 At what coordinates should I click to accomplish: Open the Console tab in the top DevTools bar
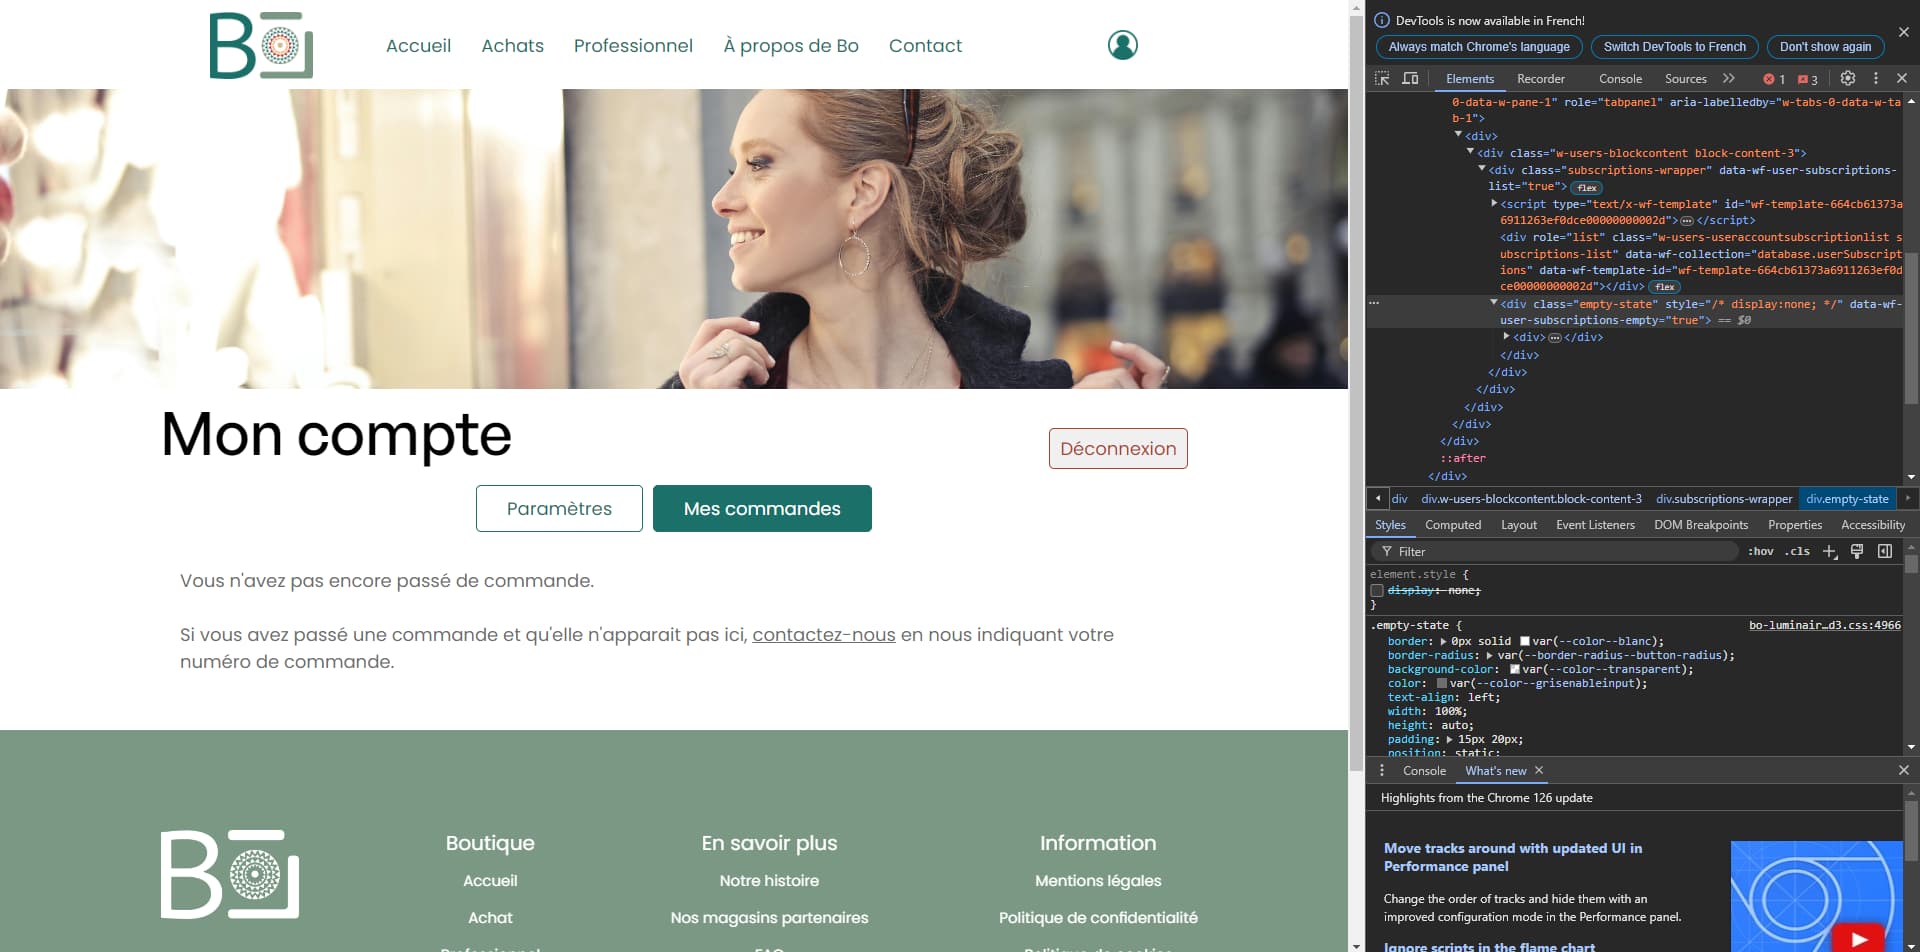coord(1620,79)
